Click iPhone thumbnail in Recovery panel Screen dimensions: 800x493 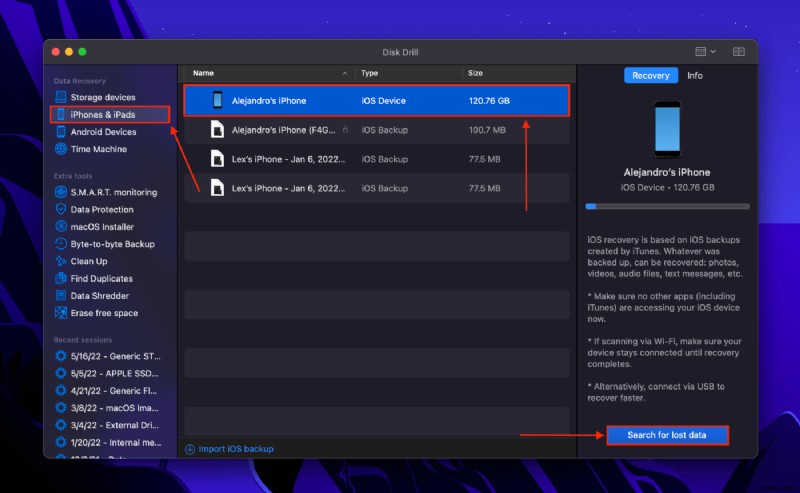[667, 130]
